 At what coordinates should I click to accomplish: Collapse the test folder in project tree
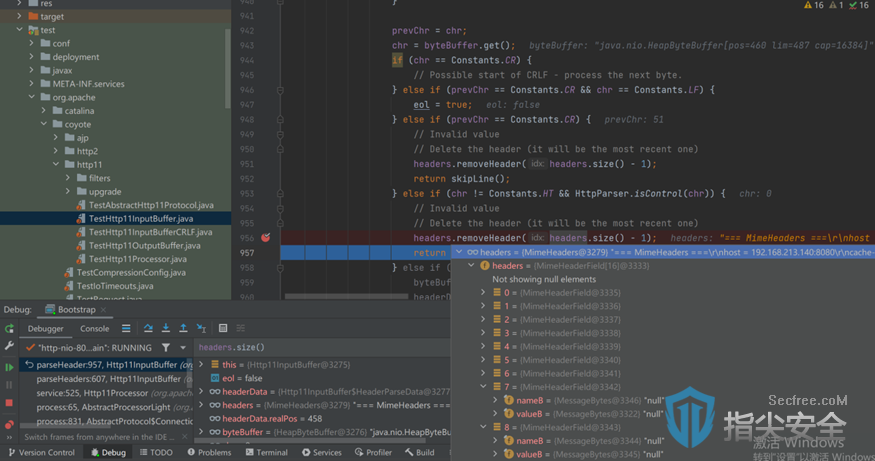click(x=20, y=30)
